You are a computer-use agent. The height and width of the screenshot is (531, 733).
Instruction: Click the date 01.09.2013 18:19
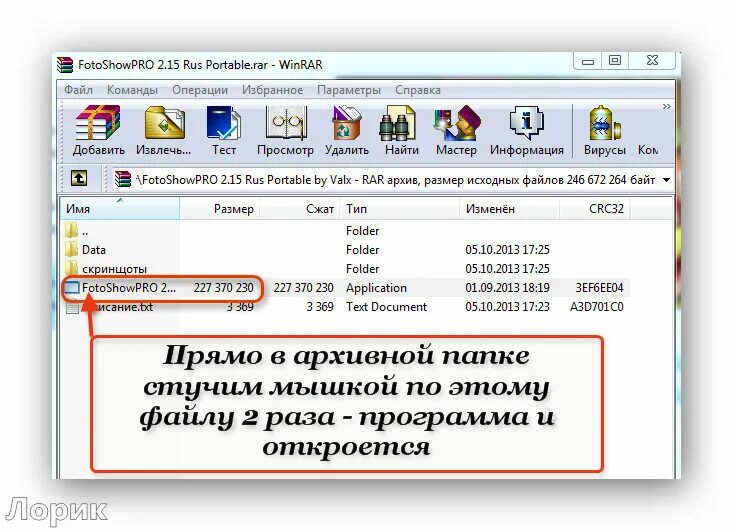click(x=507, y=287)
